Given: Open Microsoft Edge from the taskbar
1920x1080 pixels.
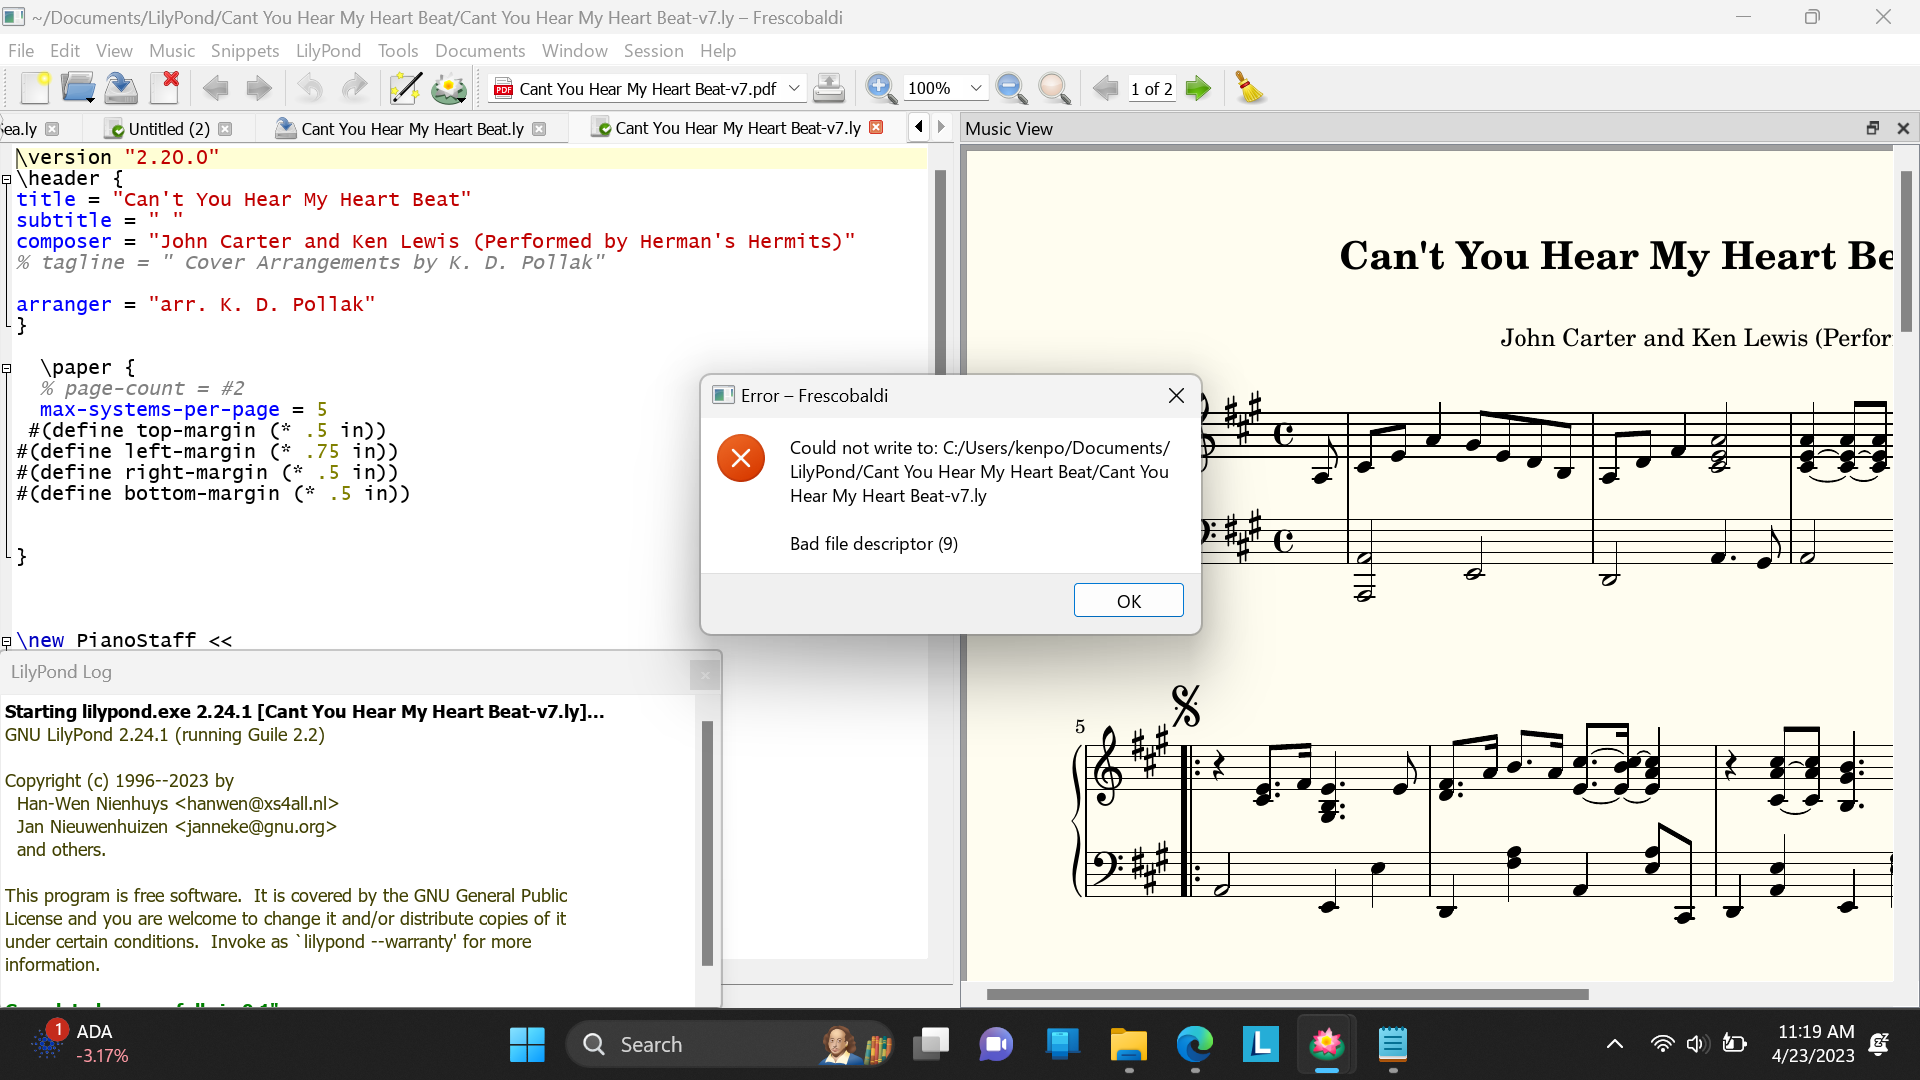Looking at the screenshot, I should (x=1194, y=1045).
